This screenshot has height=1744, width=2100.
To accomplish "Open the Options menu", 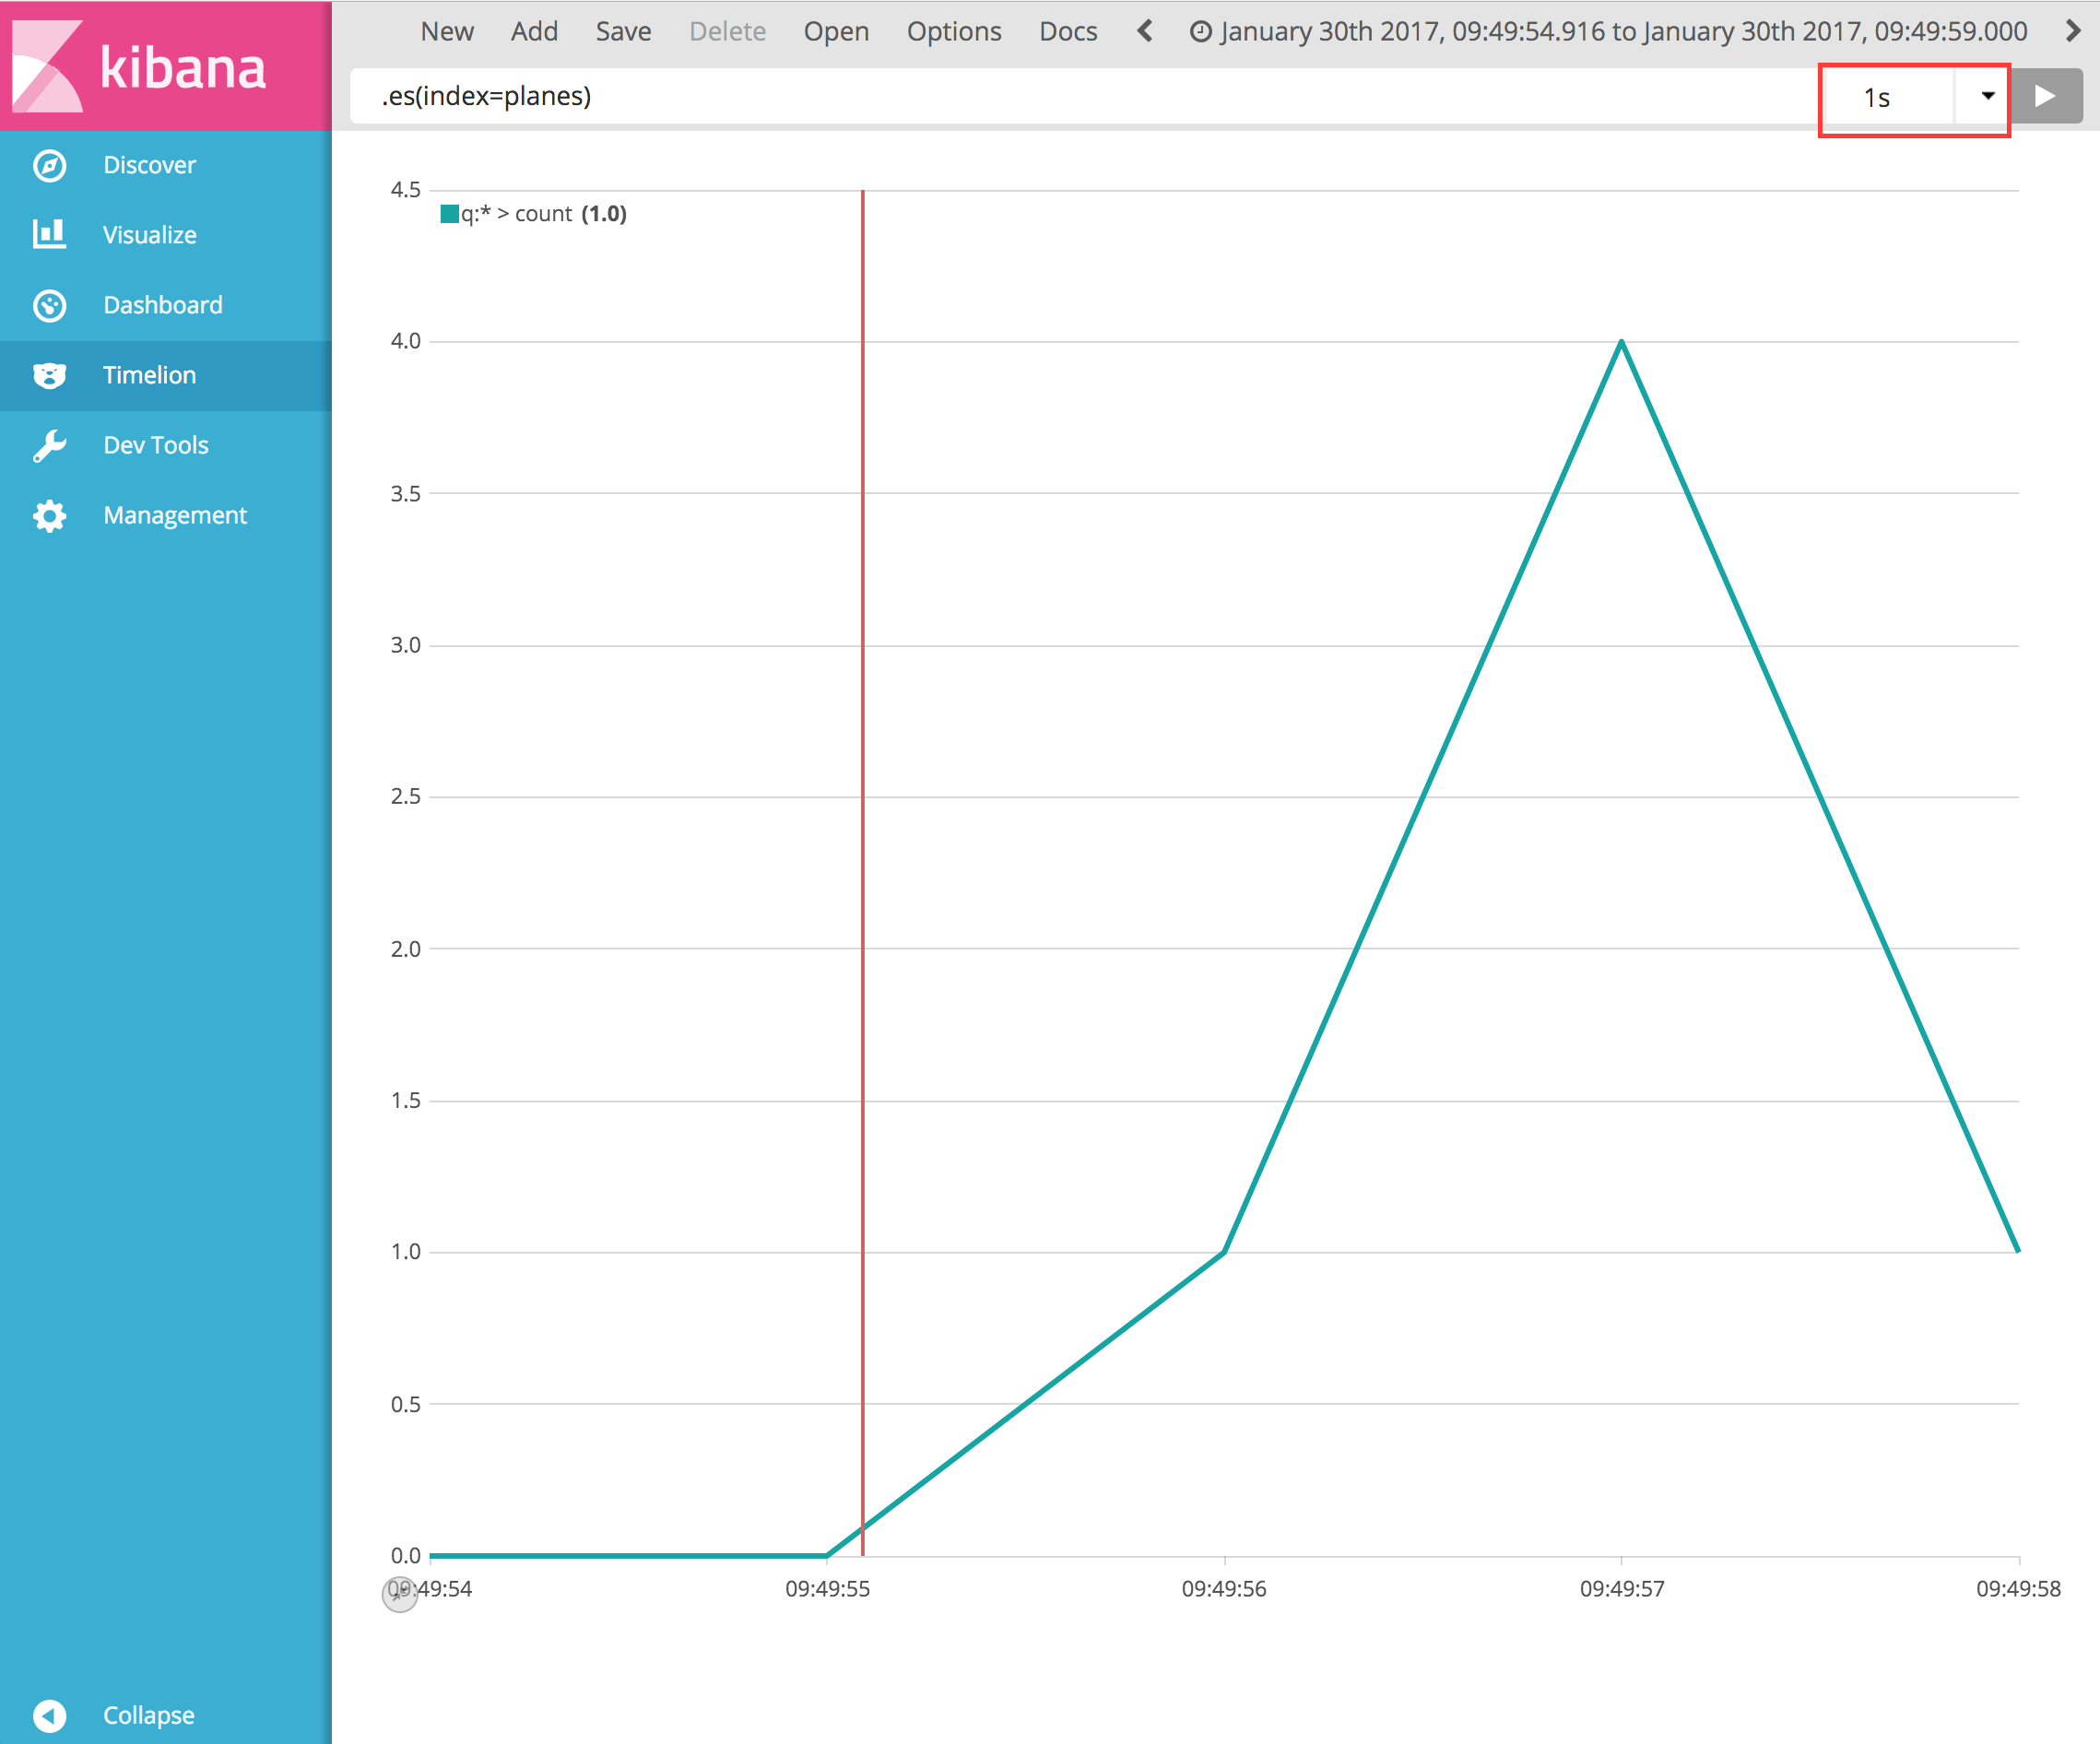I will (x=953, y=31).
